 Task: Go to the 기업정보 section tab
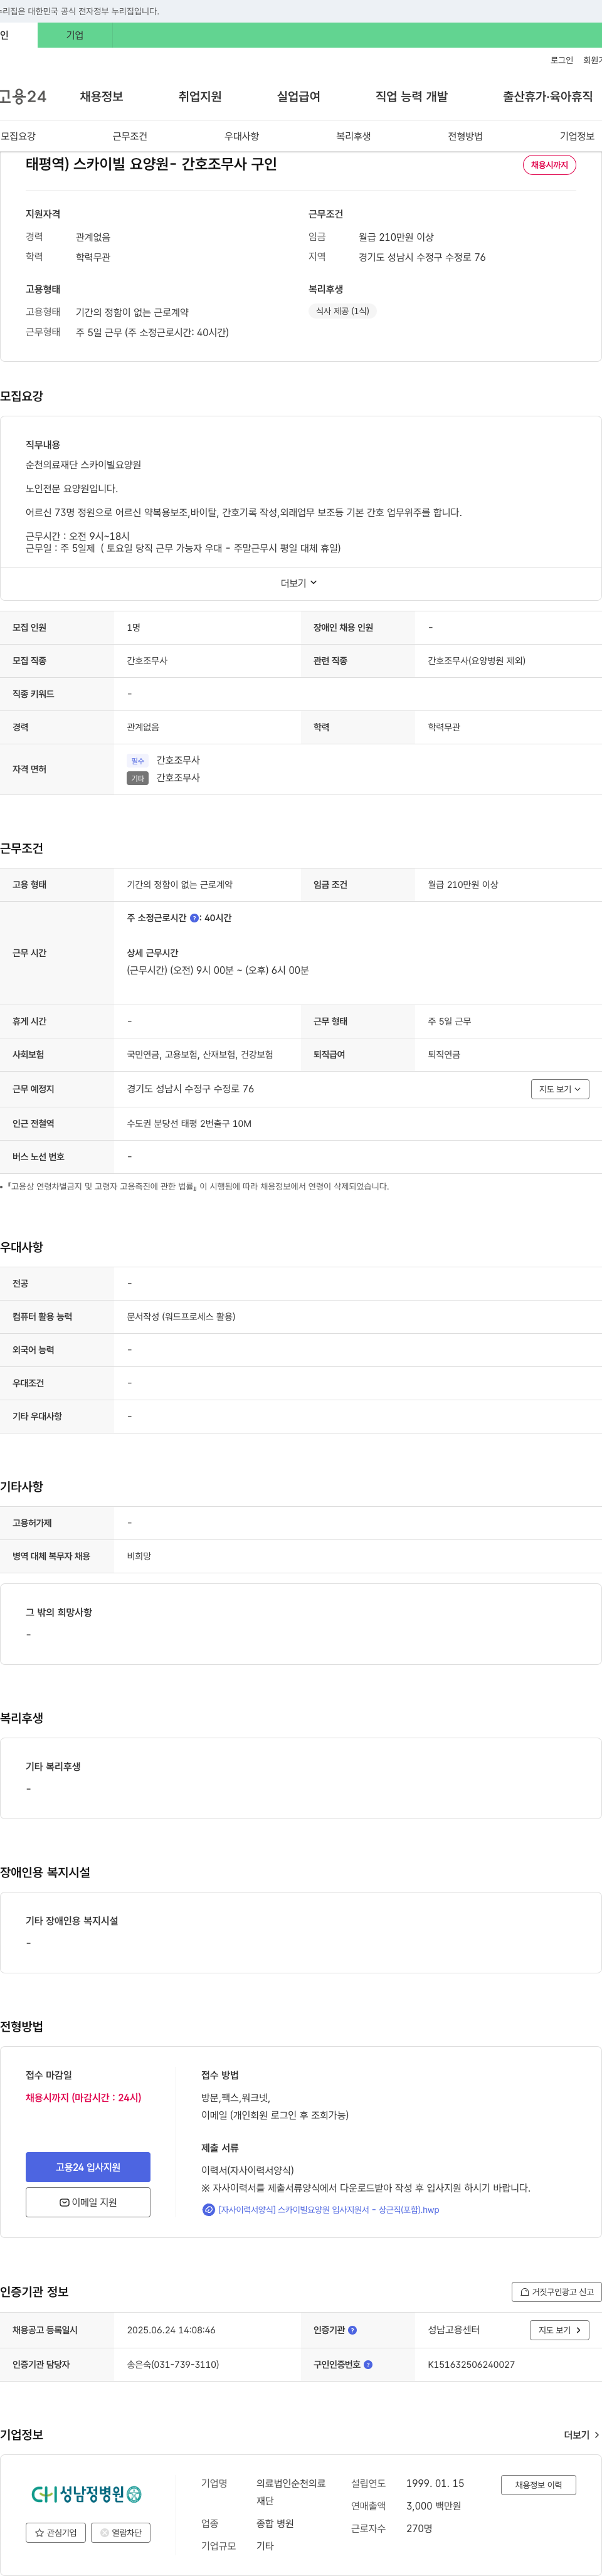click(577, 136)
